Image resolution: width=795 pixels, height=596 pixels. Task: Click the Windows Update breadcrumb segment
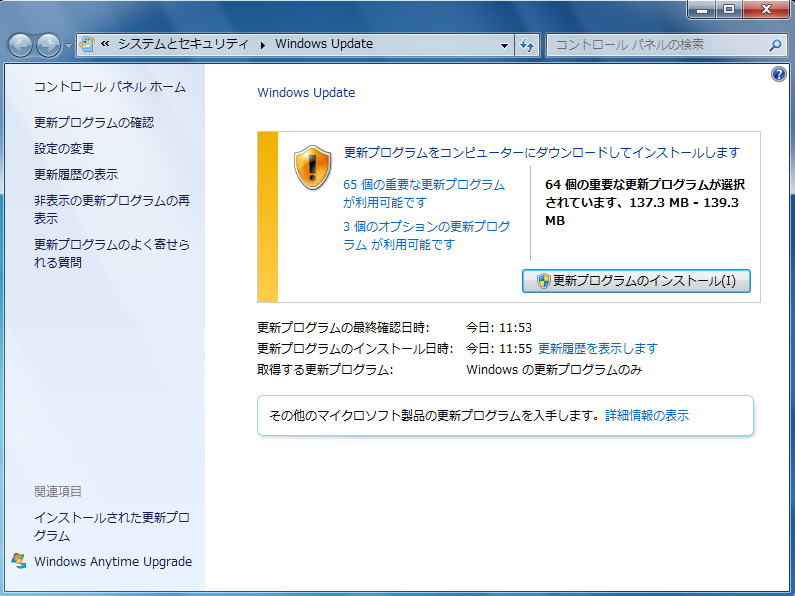pyautogui.click(x=324, y=44)
